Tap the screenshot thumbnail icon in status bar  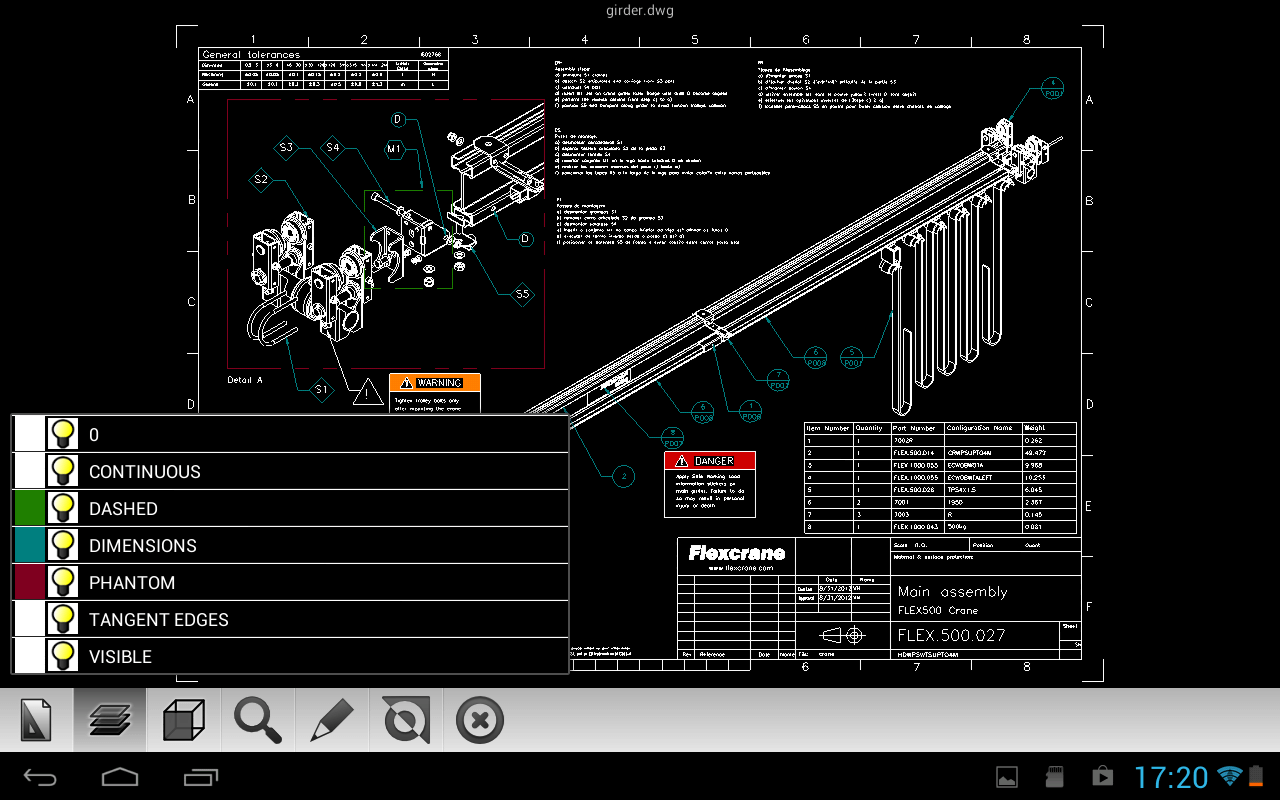tap(1007, 777)
